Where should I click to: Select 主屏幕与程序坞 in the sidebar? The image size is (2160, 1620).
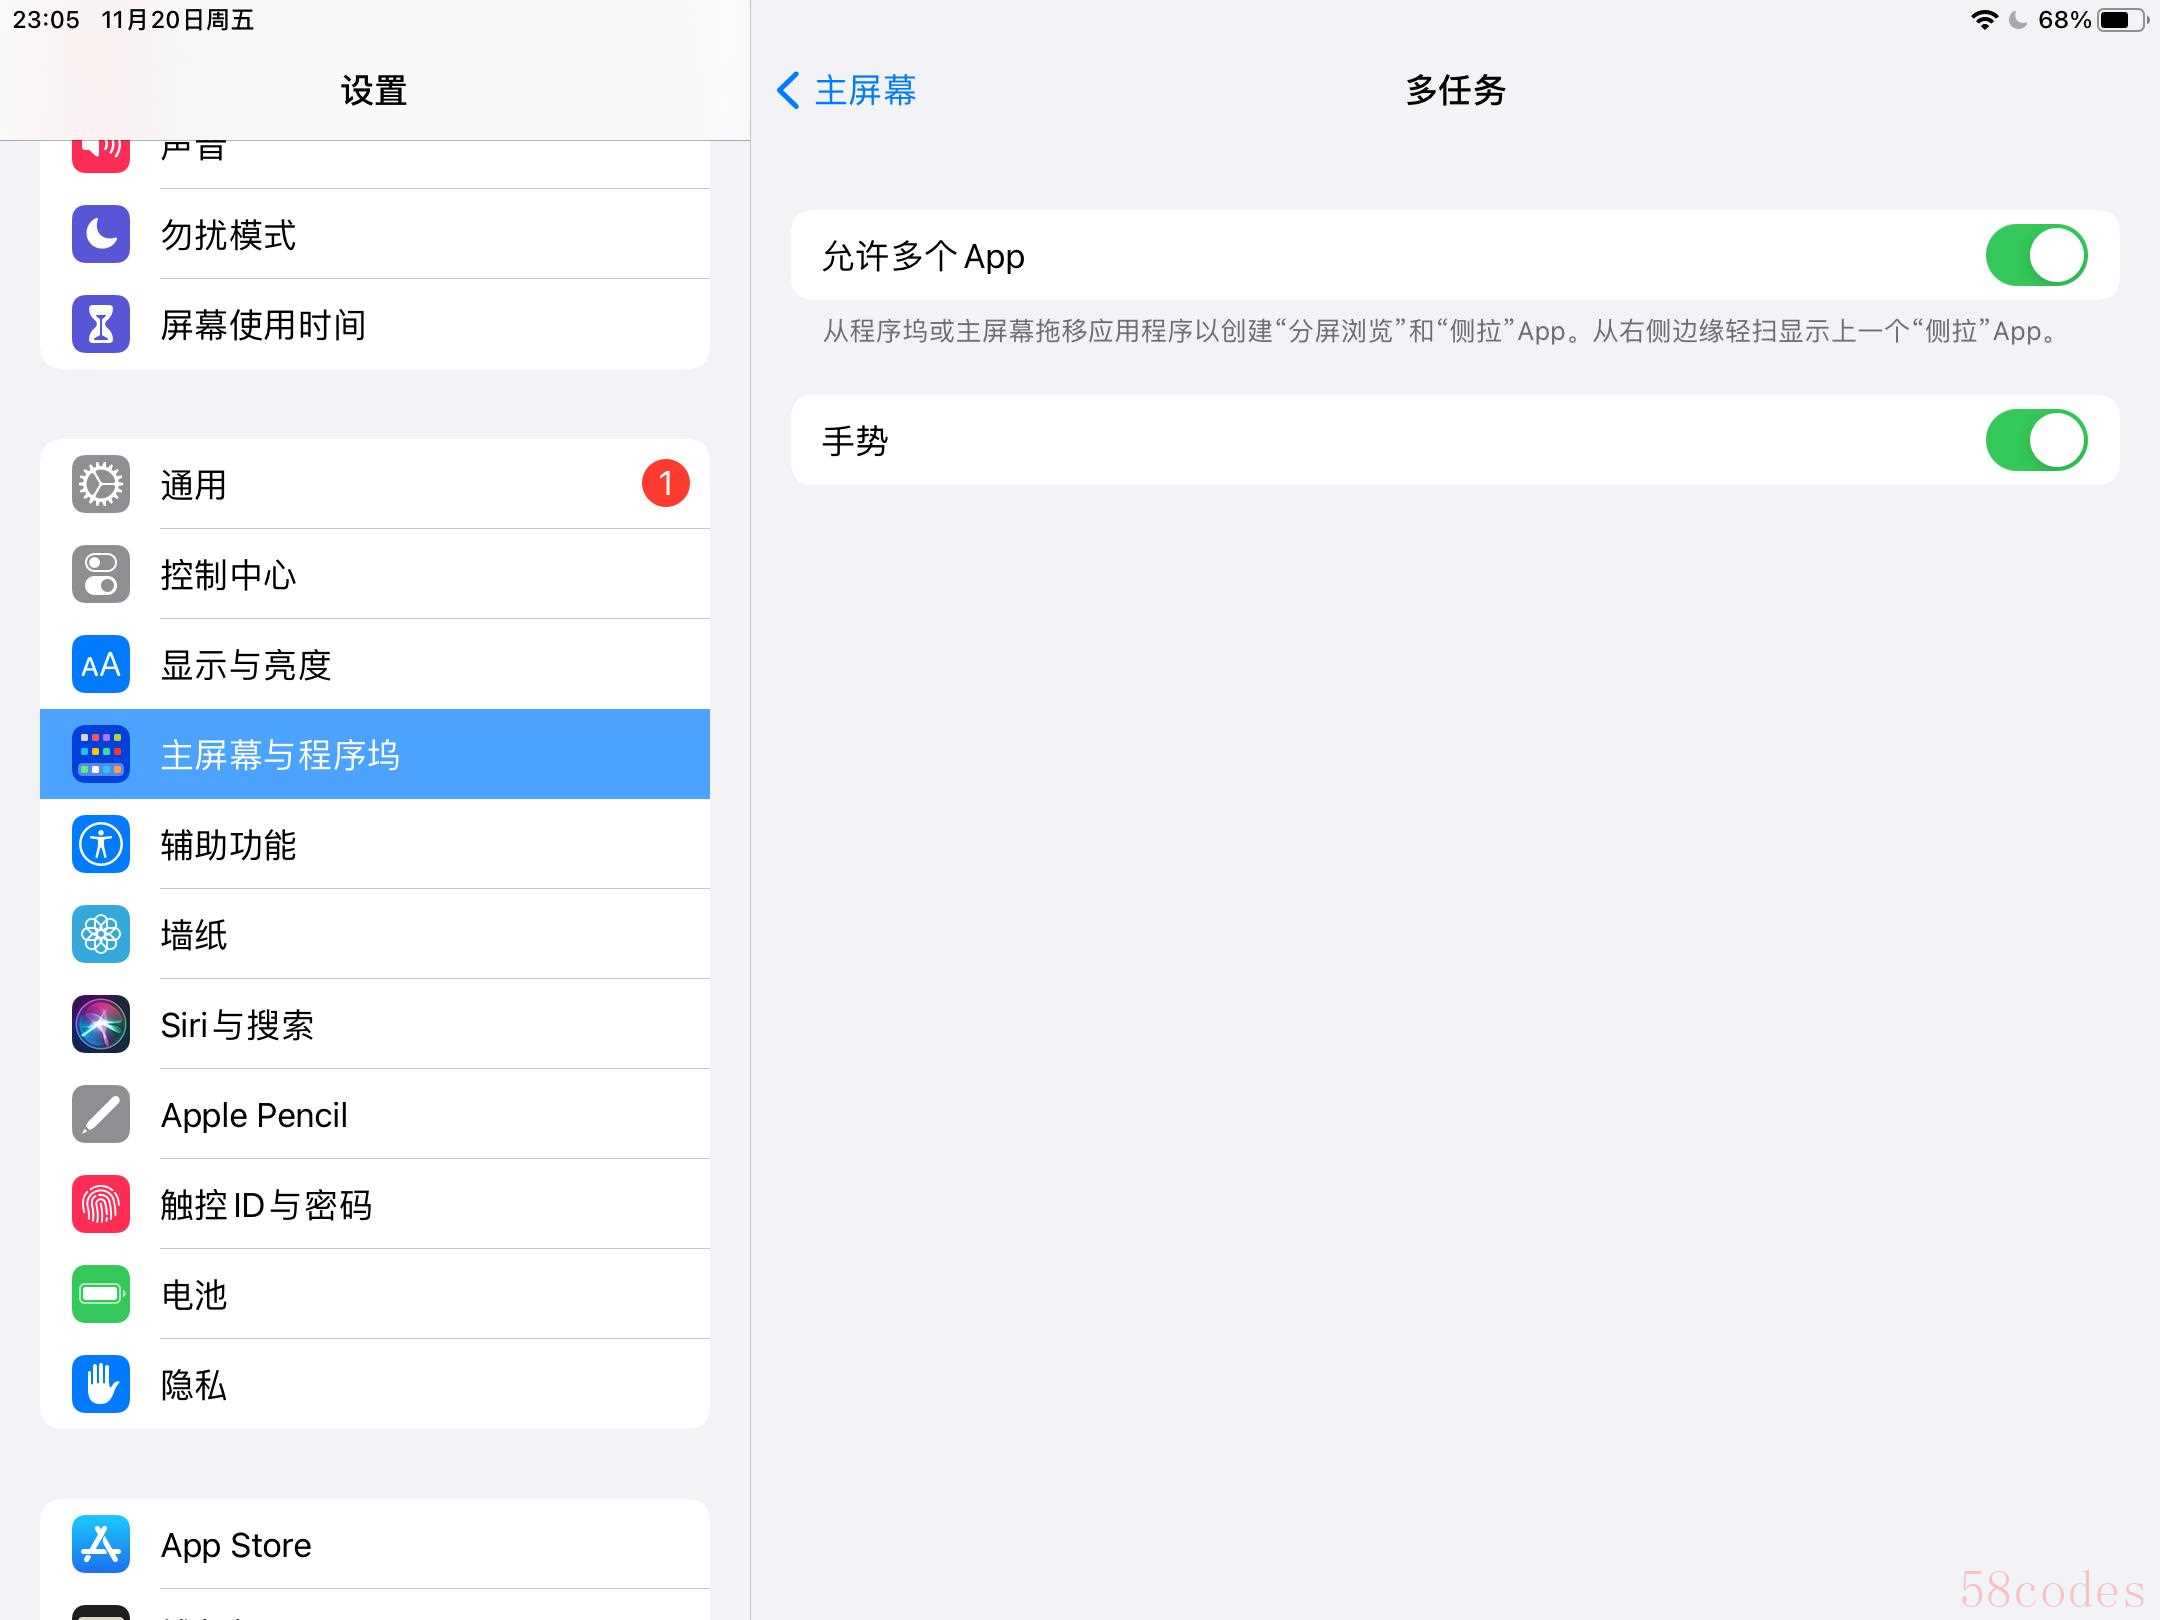tap(375, 754)
